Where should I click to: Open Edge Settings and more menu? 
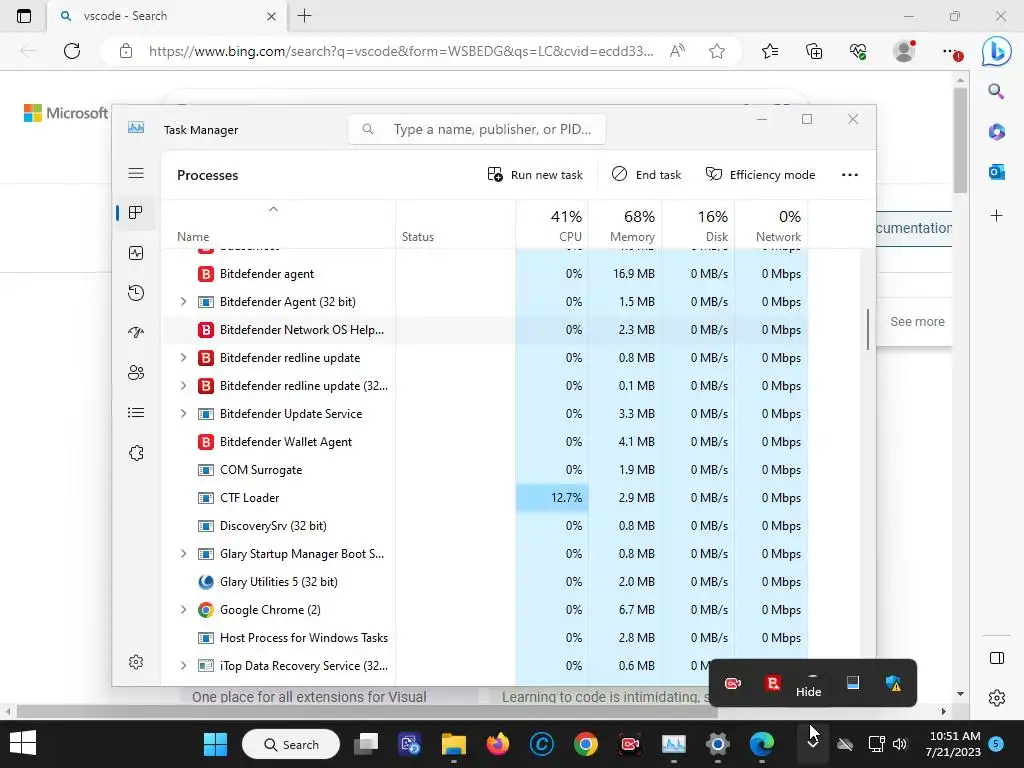point(951,52)
